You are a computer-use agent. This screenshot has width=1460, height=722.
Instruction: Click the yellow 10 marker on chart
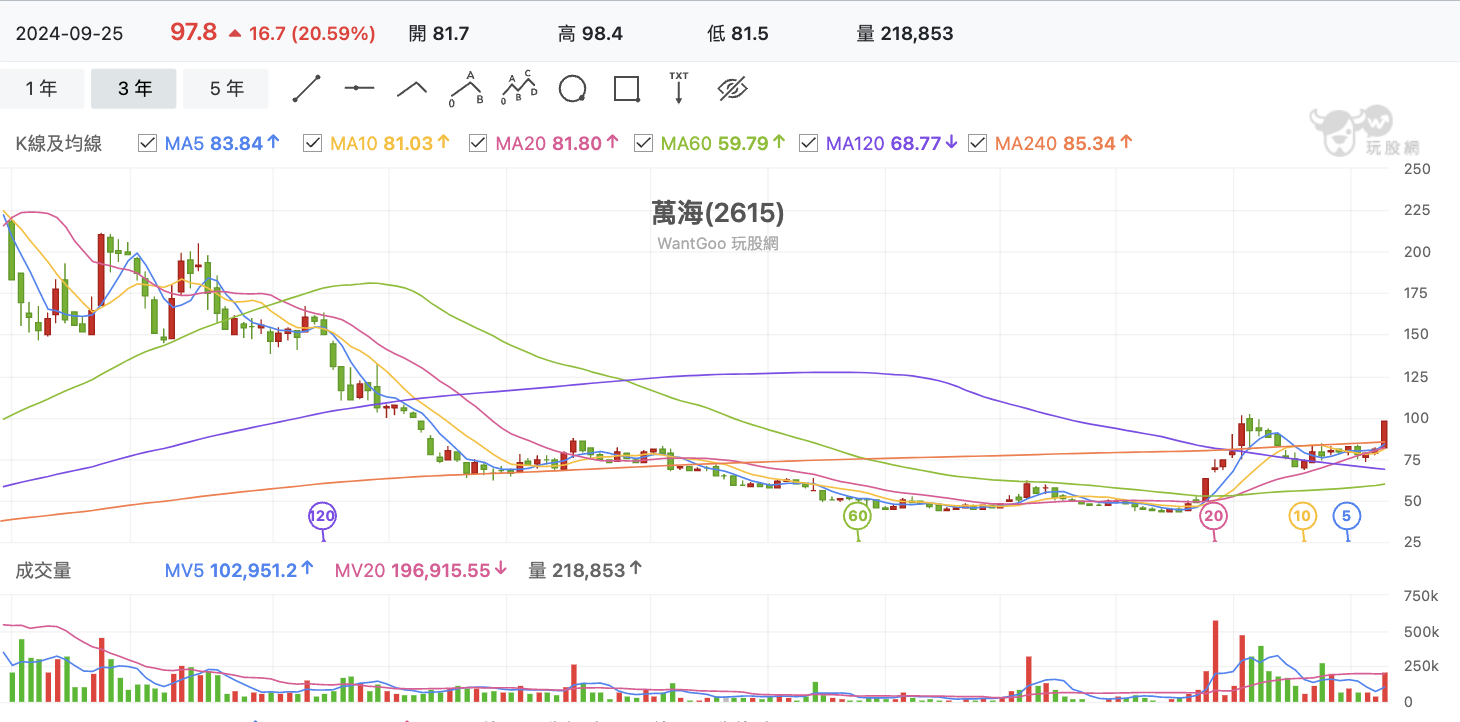tap(1302, 517)
